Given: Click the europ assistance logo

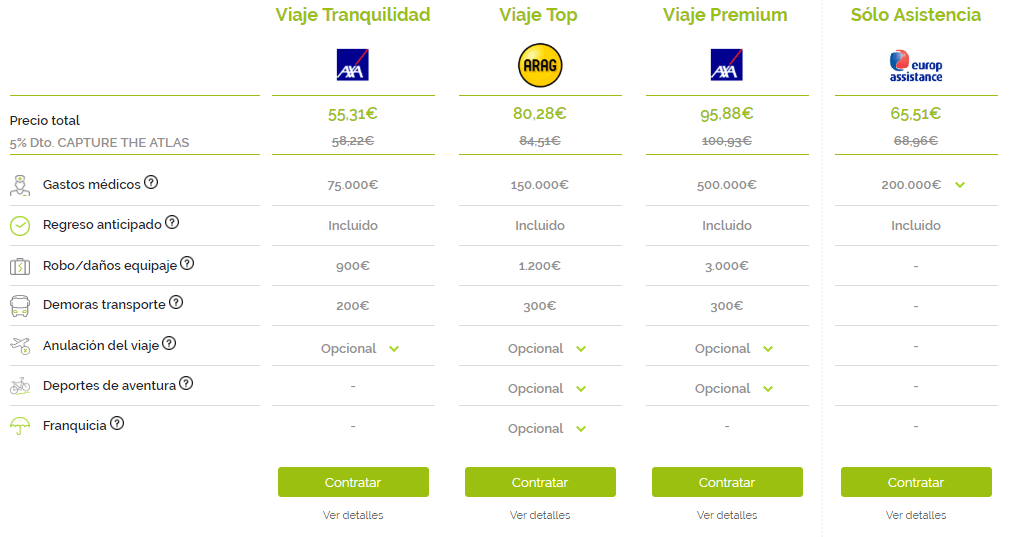Looking at the screenshot, I should coord(915,66).
